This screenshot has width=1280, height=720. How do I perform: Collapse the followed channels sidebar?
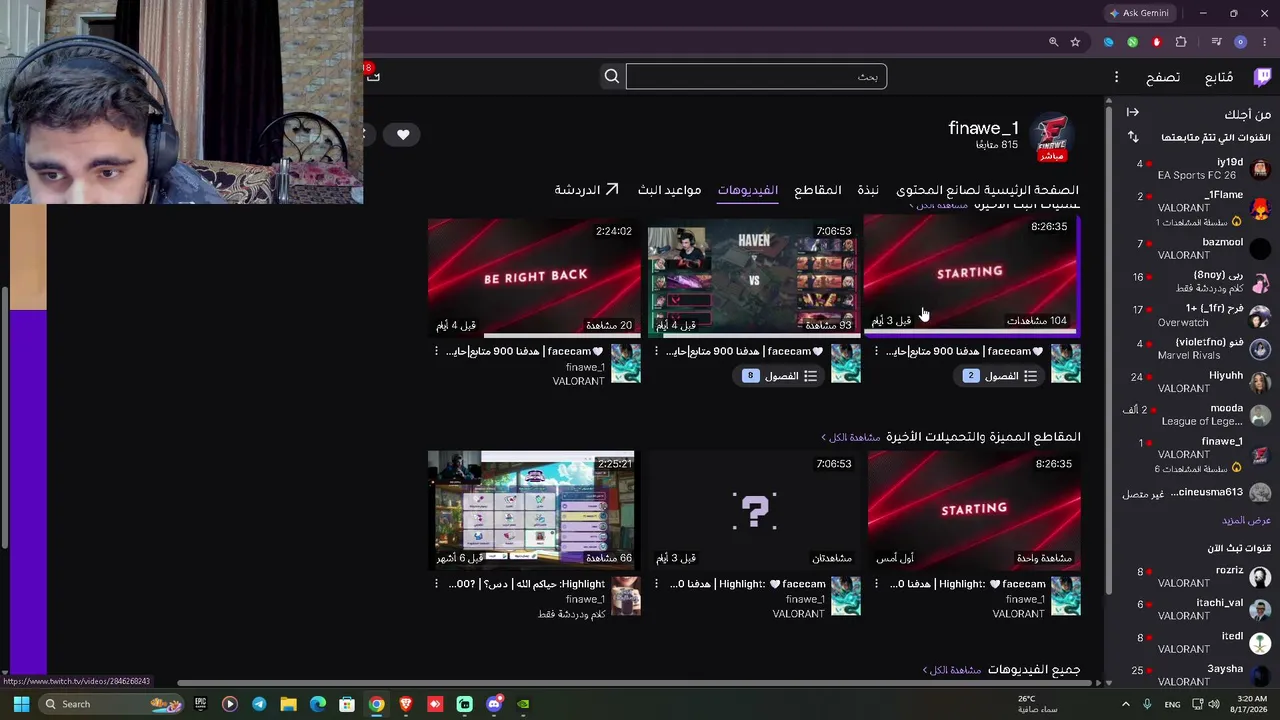[x=1133, y=113]
